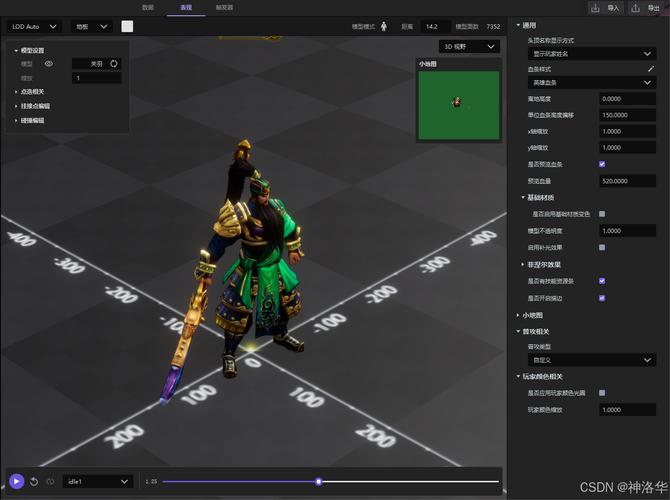Uncheck the 是否预览血条 checkbox

point(602,164)
